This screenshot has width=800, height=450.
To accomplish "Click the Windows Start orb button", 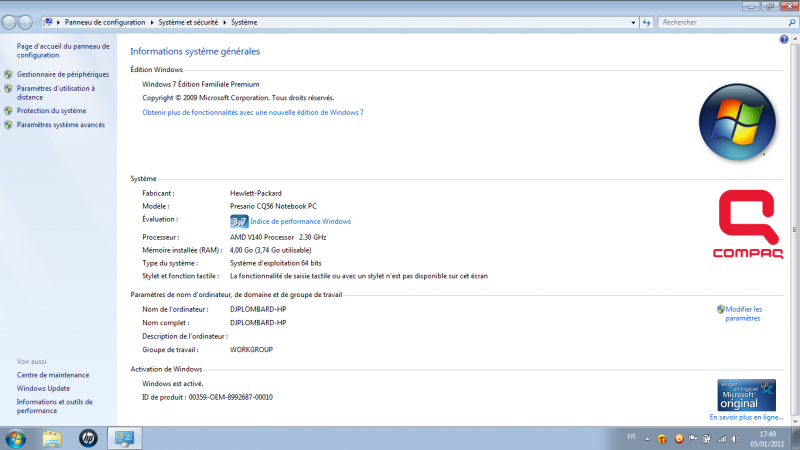I will [16, 438].
